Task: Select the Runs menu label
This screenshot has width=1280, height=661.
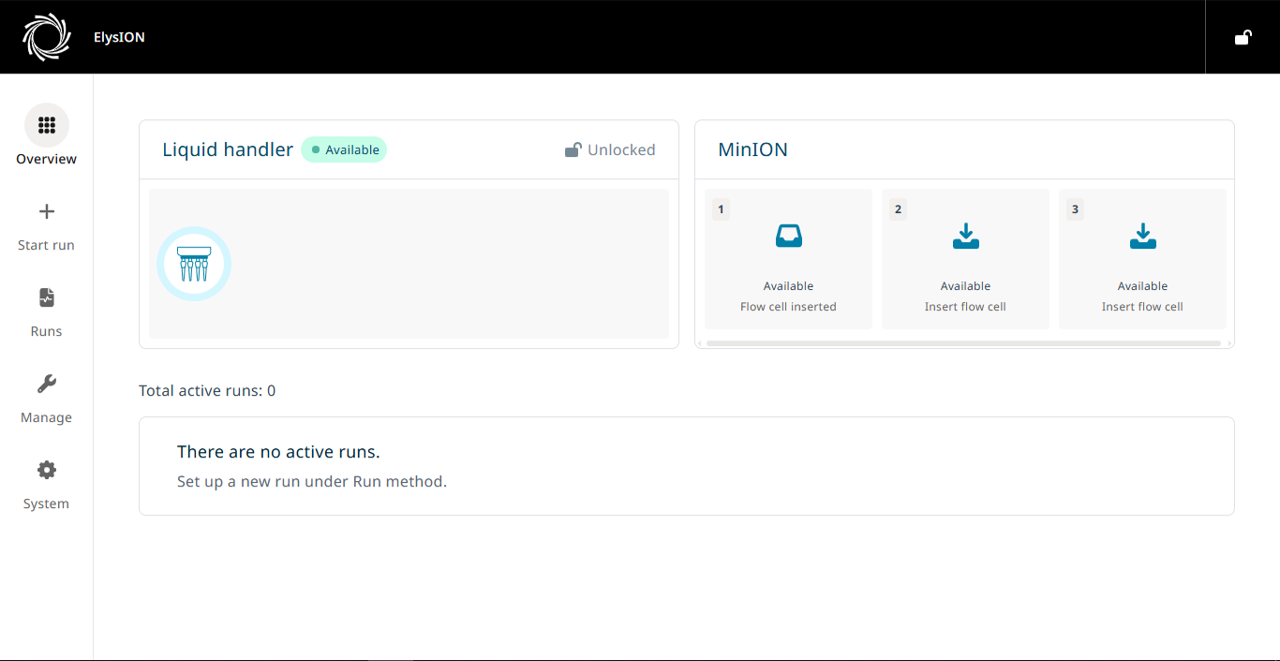Action: tap(46, 331)
